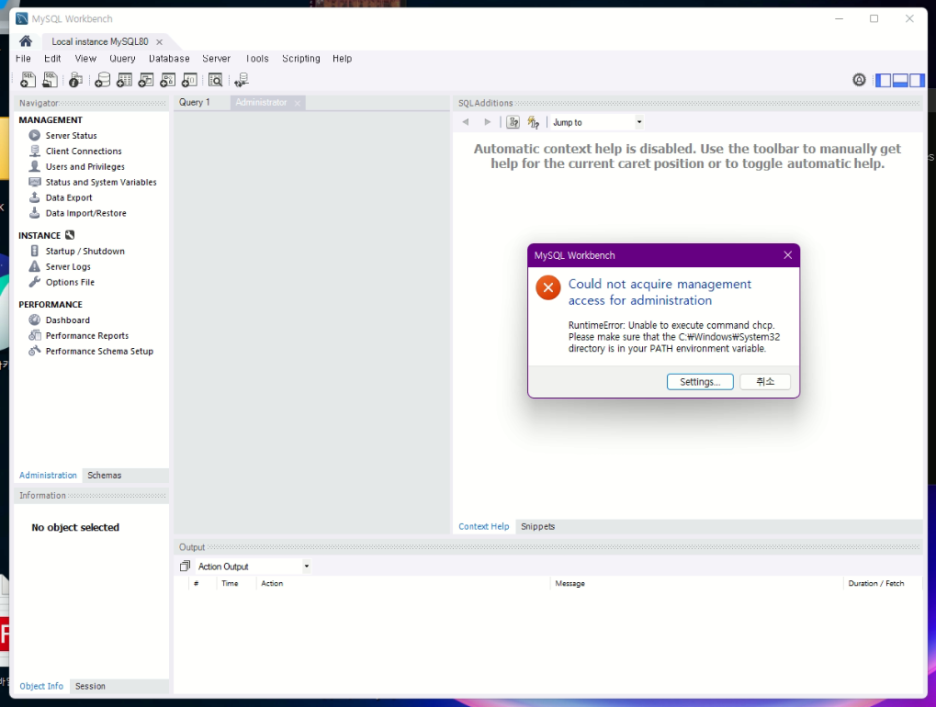
Task: Close the MySQL Workbench error dialog
Action: click(x=787, y=255)
